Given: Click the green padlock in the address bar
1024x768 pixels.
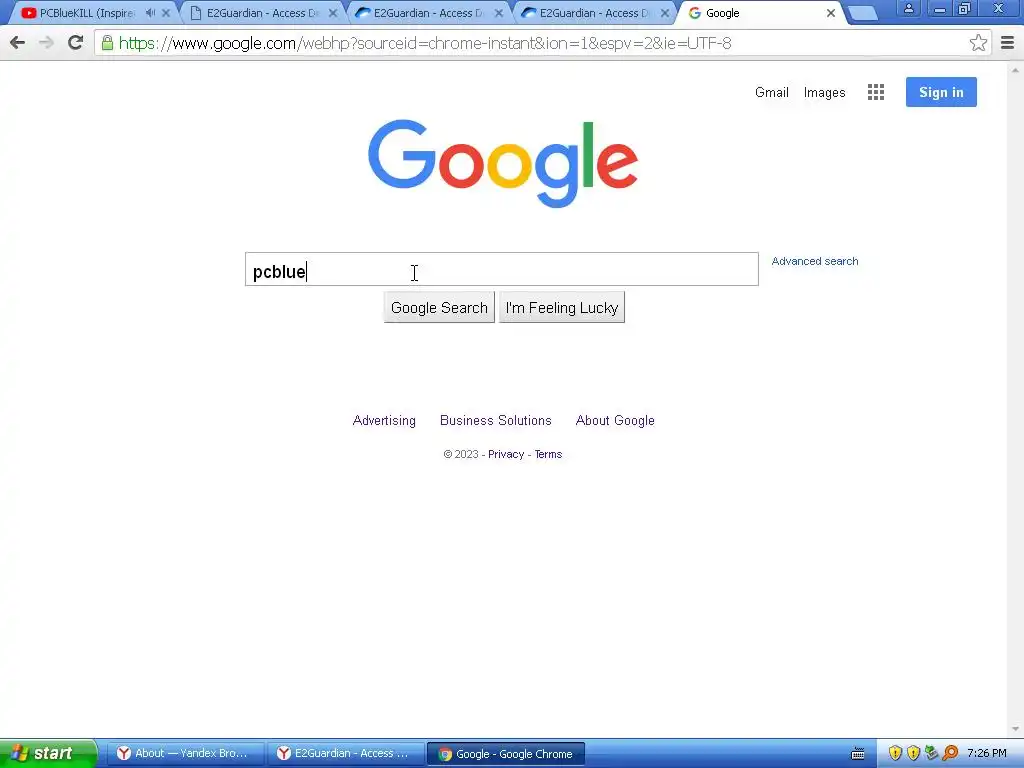Looking at the screenshot, I should (107, 43).
